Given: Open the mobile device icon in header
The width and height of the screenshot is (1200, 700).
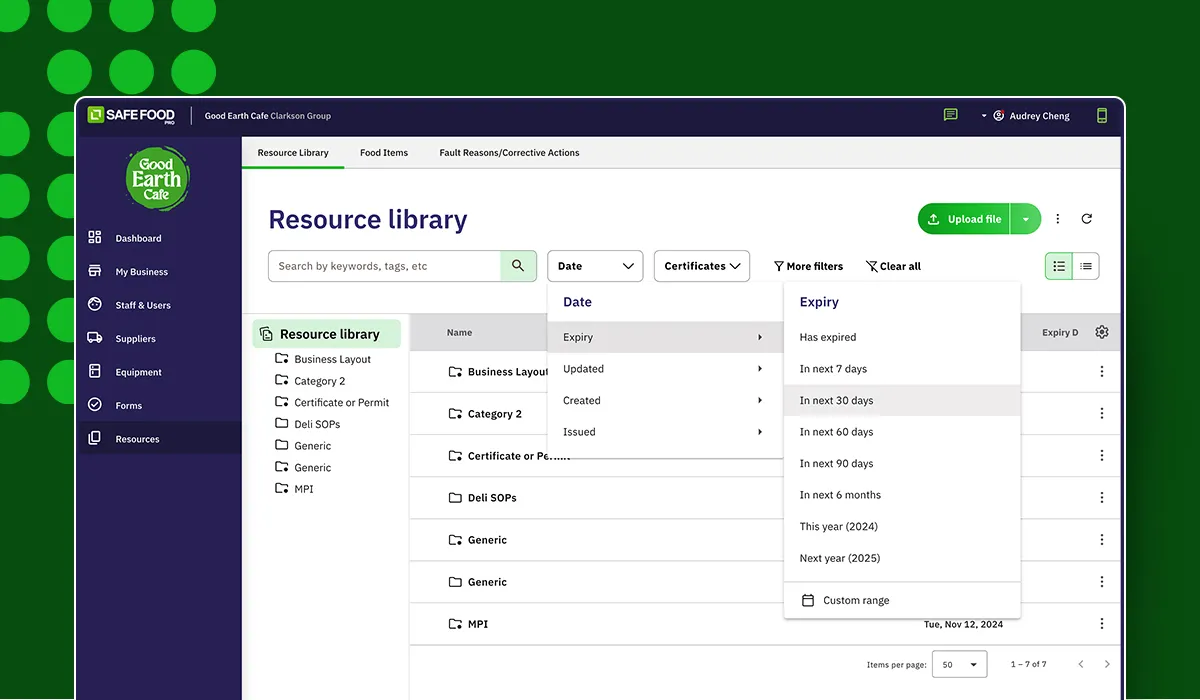Looking at the screenshot, I should pyautogui.click(x=1102, y=115).
